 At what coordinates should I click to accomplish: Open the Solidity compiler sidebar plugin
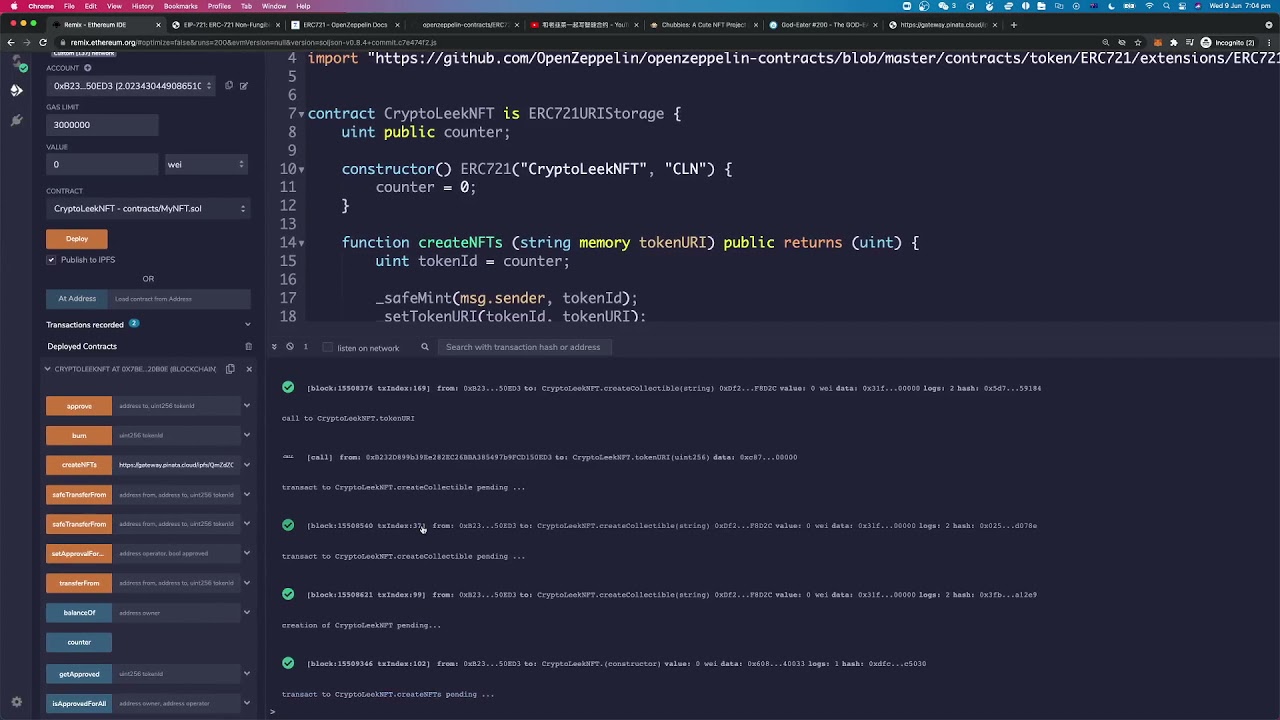tap(16, 63)
